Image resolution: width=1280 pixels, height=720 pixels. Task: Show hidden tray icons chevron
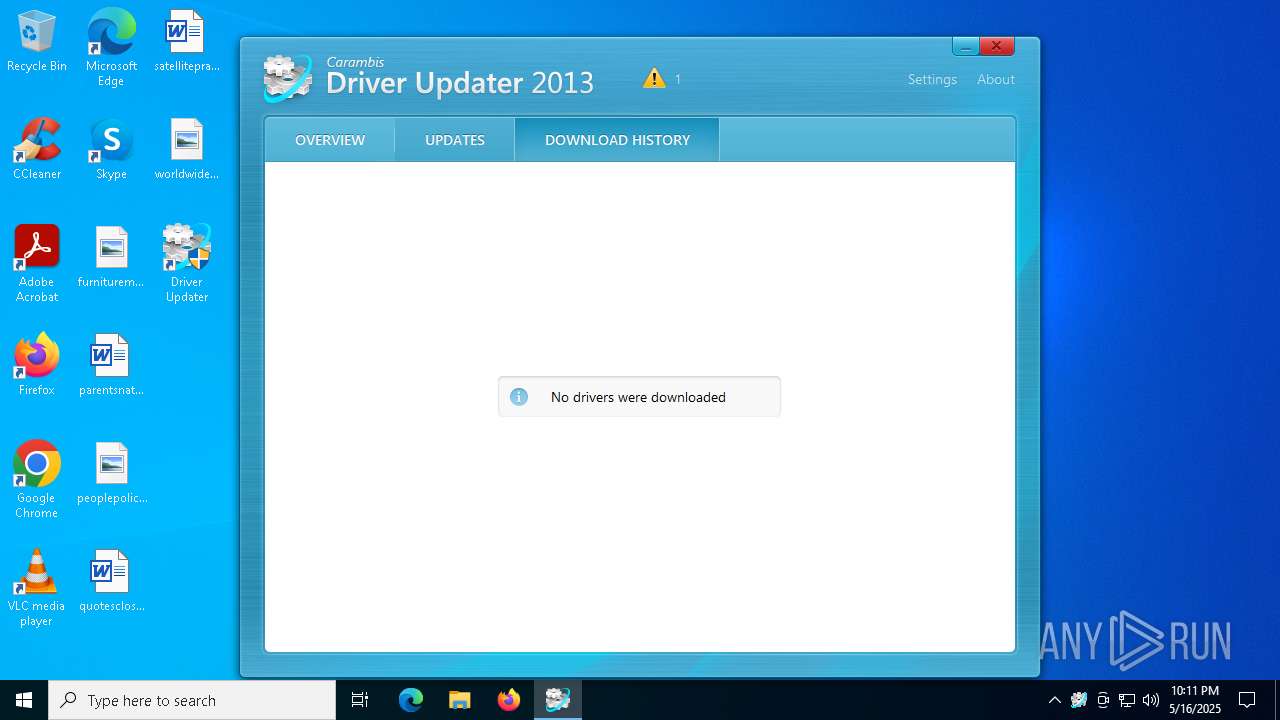click(x=1054, y=700)
